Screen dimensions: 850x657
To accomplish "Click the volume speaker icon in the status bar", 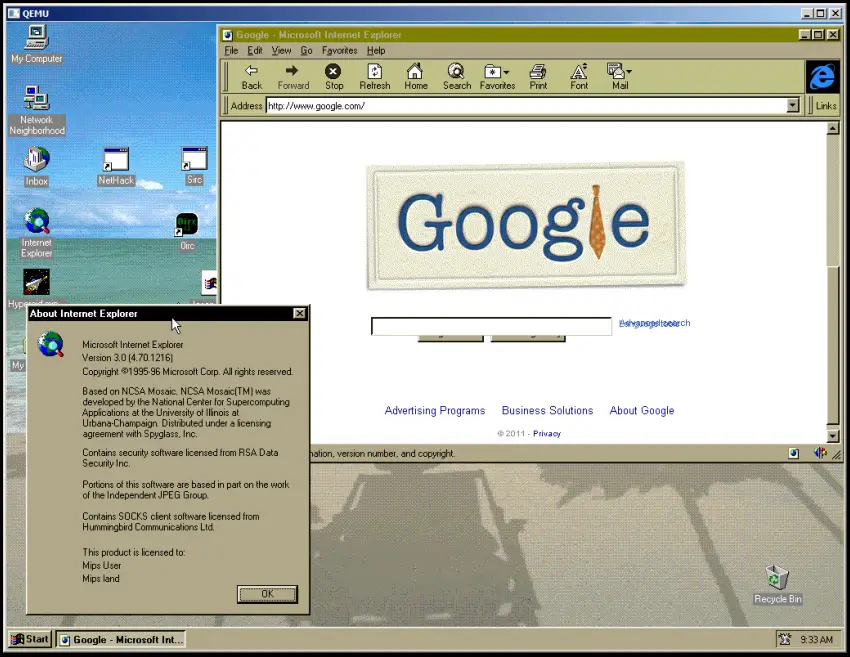I will pos(820,453).
